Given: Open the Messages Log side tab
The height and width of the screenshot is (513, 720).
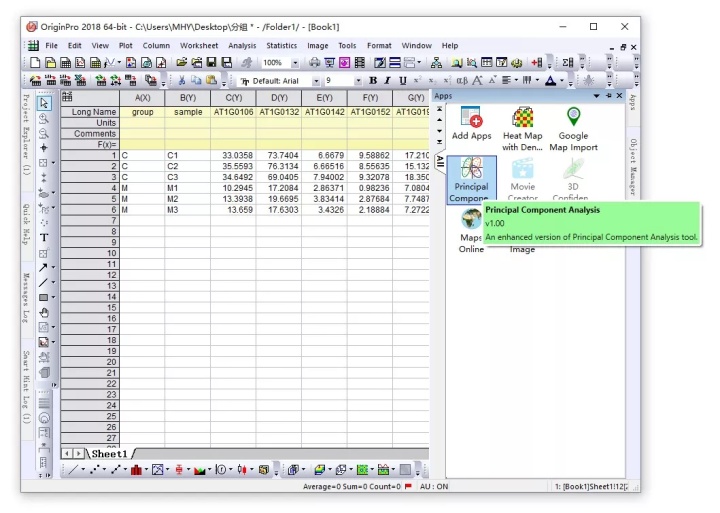Looking at the screenshot, I should (27, 298).
